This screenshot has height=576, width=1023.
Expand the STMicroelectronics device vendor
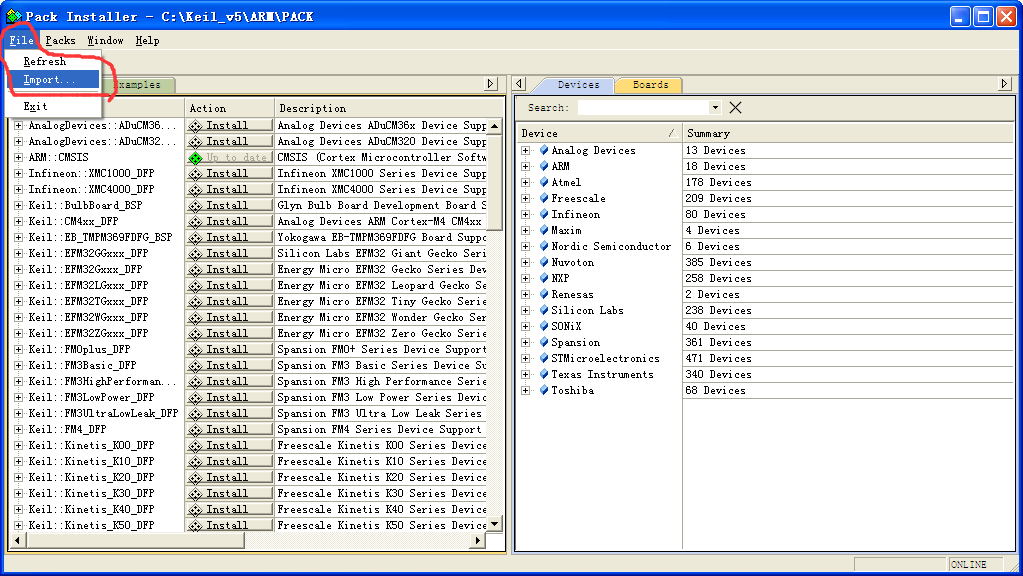tap(526, 358)
